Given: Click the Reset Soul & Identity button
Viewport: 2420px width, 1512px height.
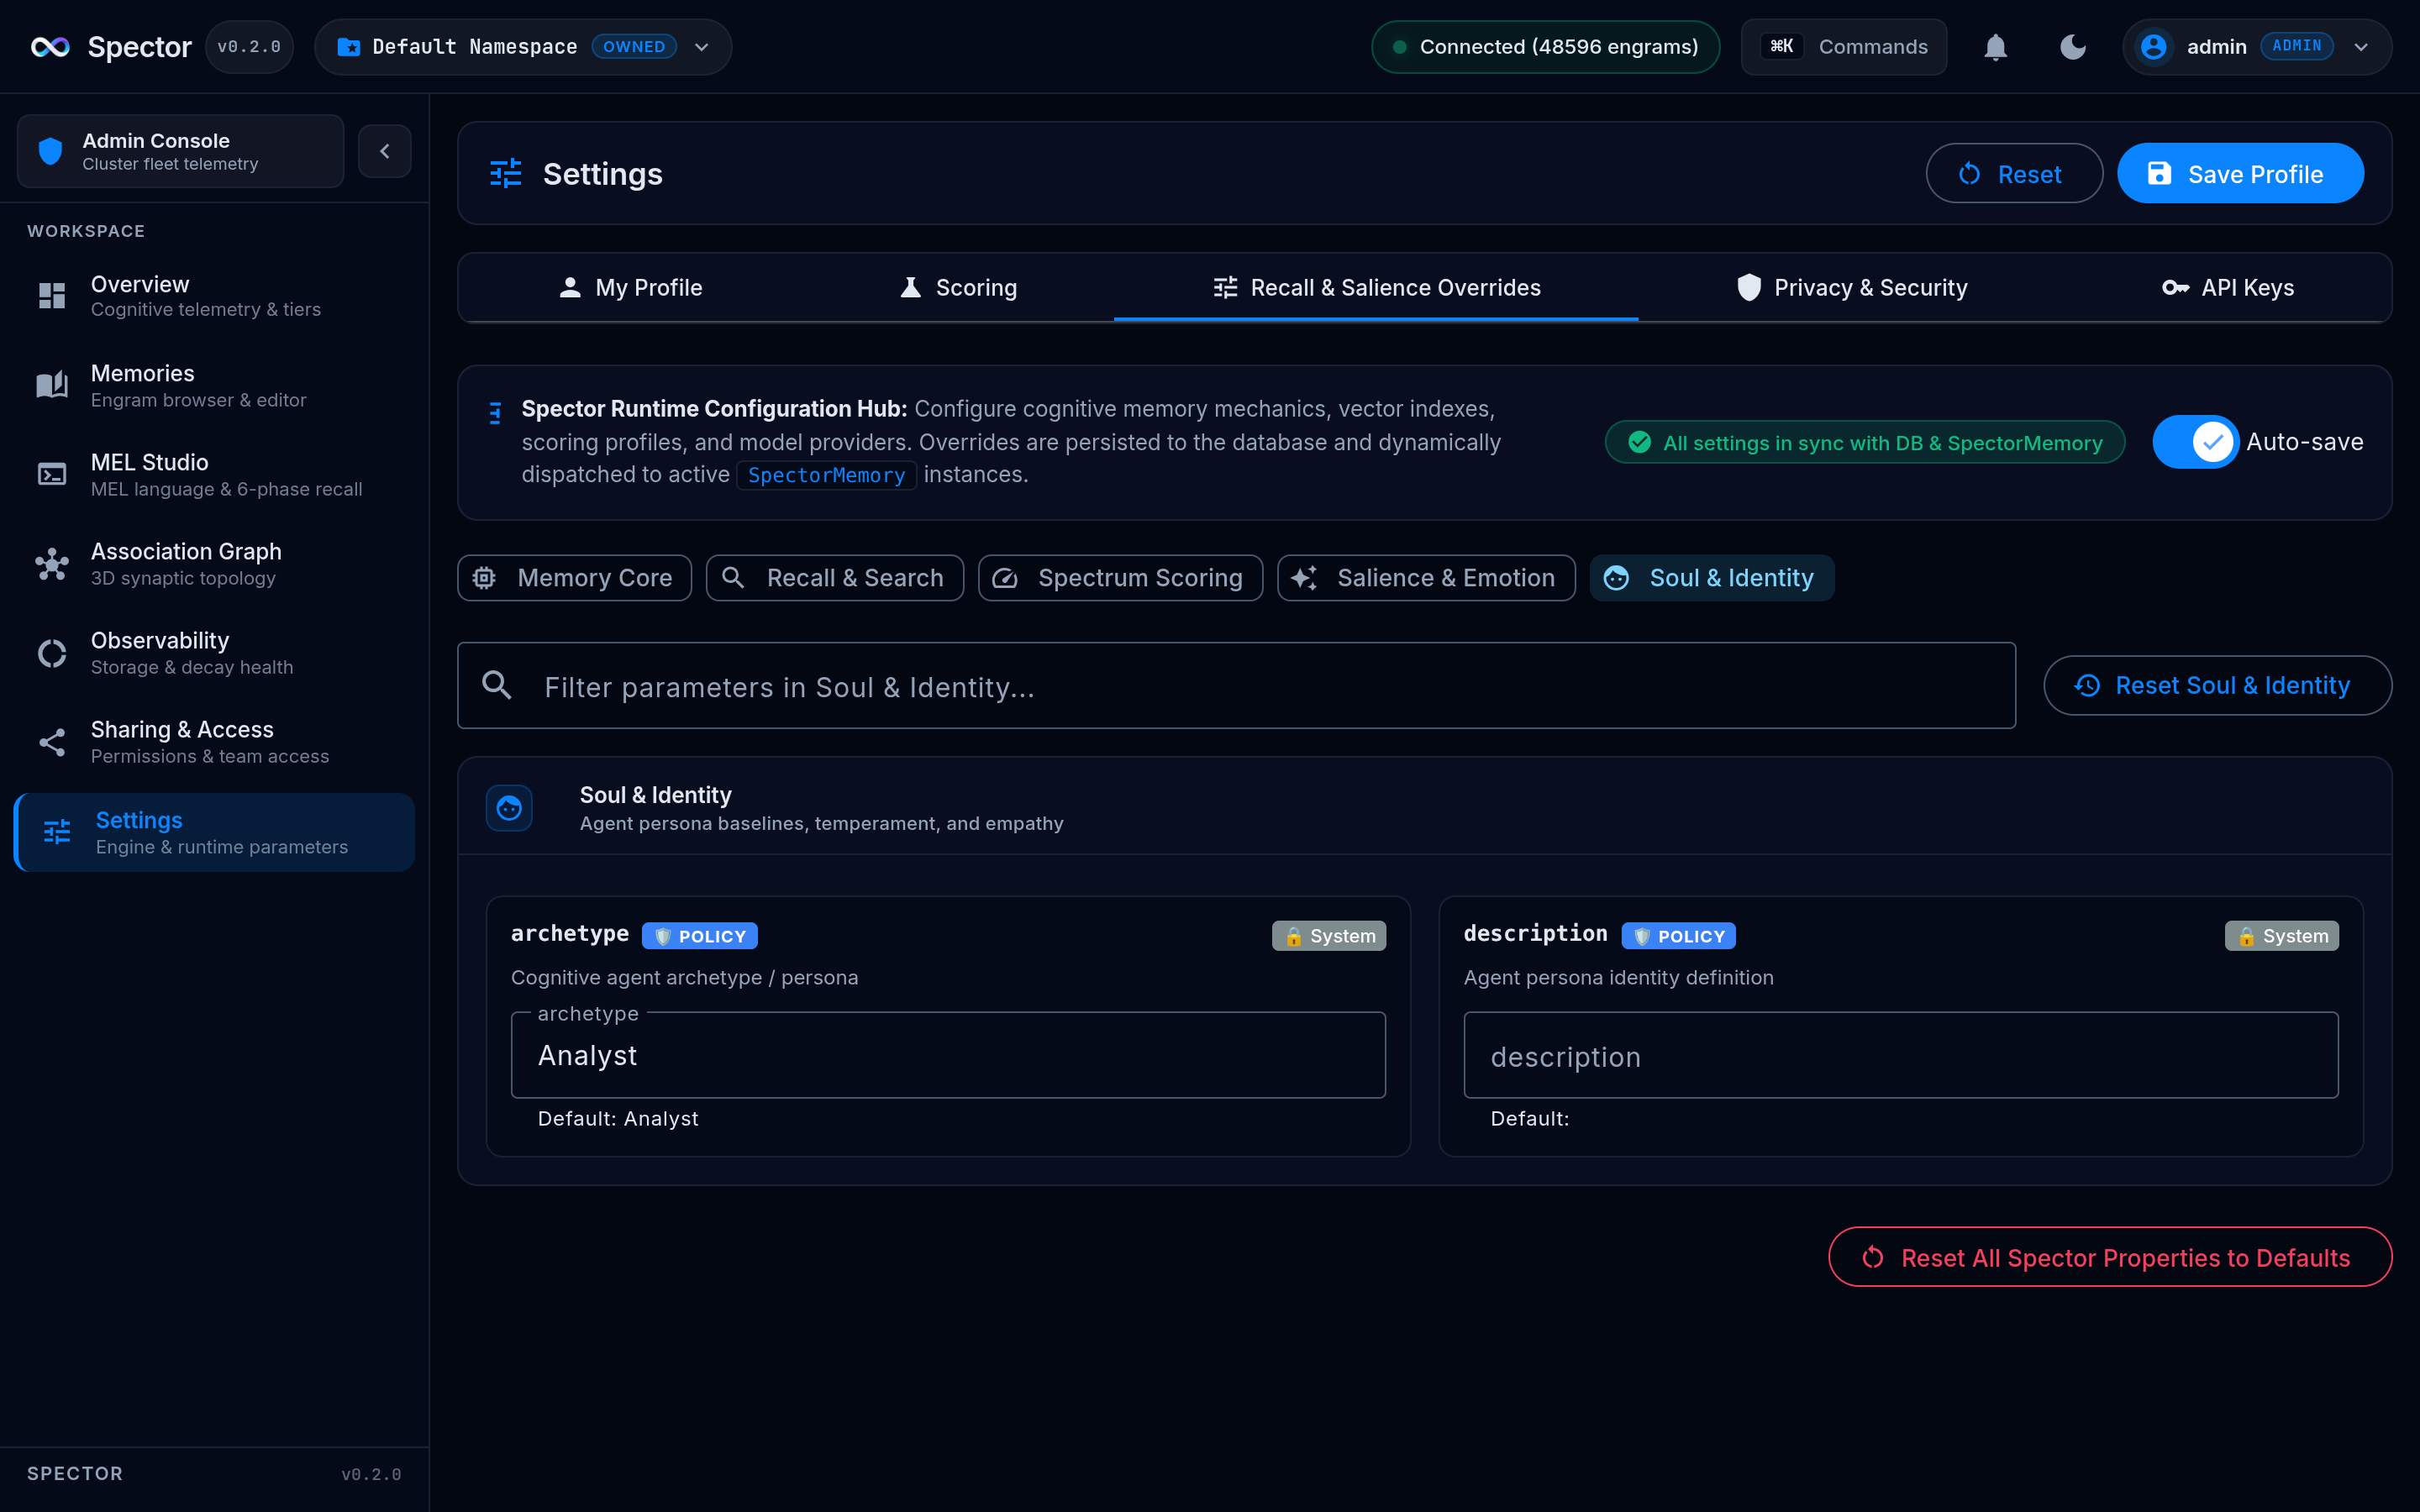Looking at the screenshot, I should [2217, 685].
